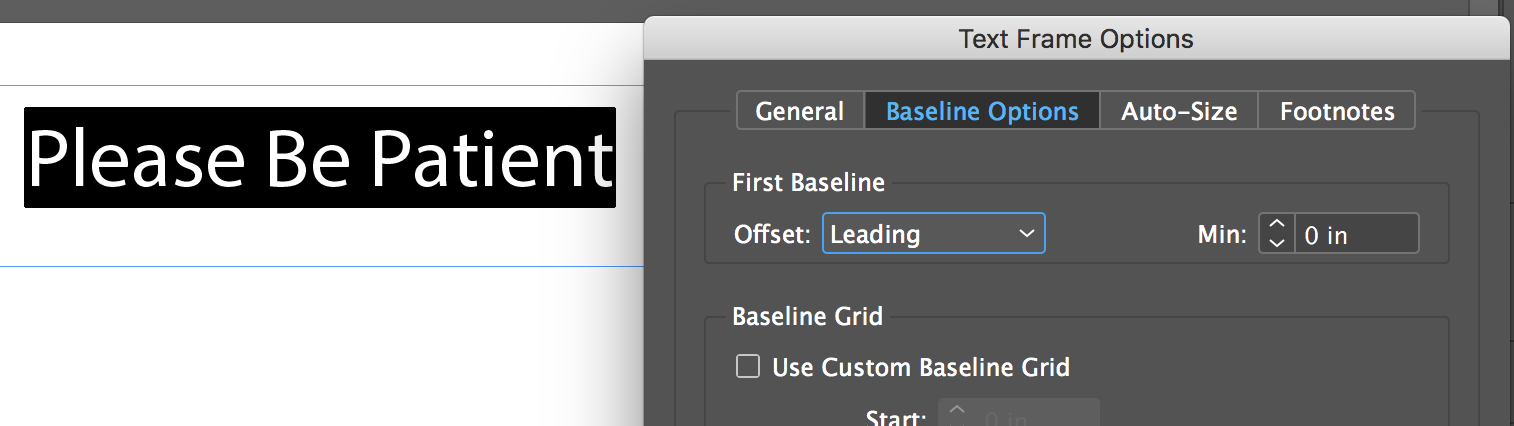Click the word Please in the text frame

(x=134, y=159)
